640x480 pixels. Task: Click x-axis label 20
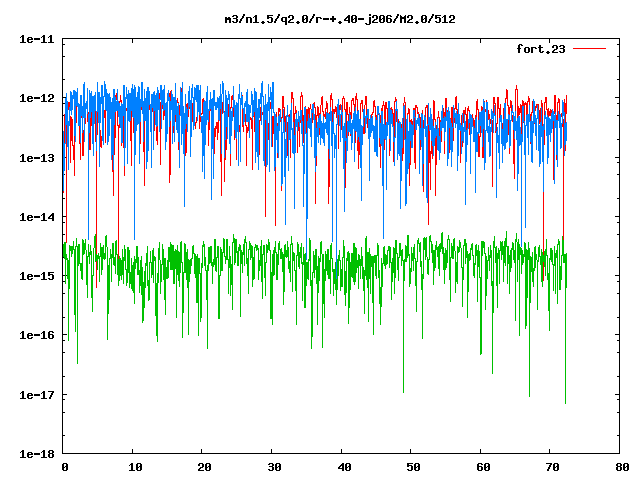pos(204,467)
